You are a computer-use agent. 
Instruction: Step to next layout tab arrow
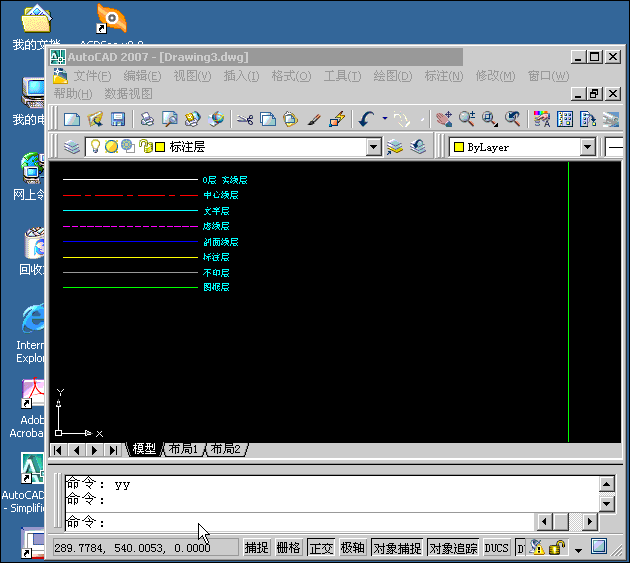tap(95, 450)
